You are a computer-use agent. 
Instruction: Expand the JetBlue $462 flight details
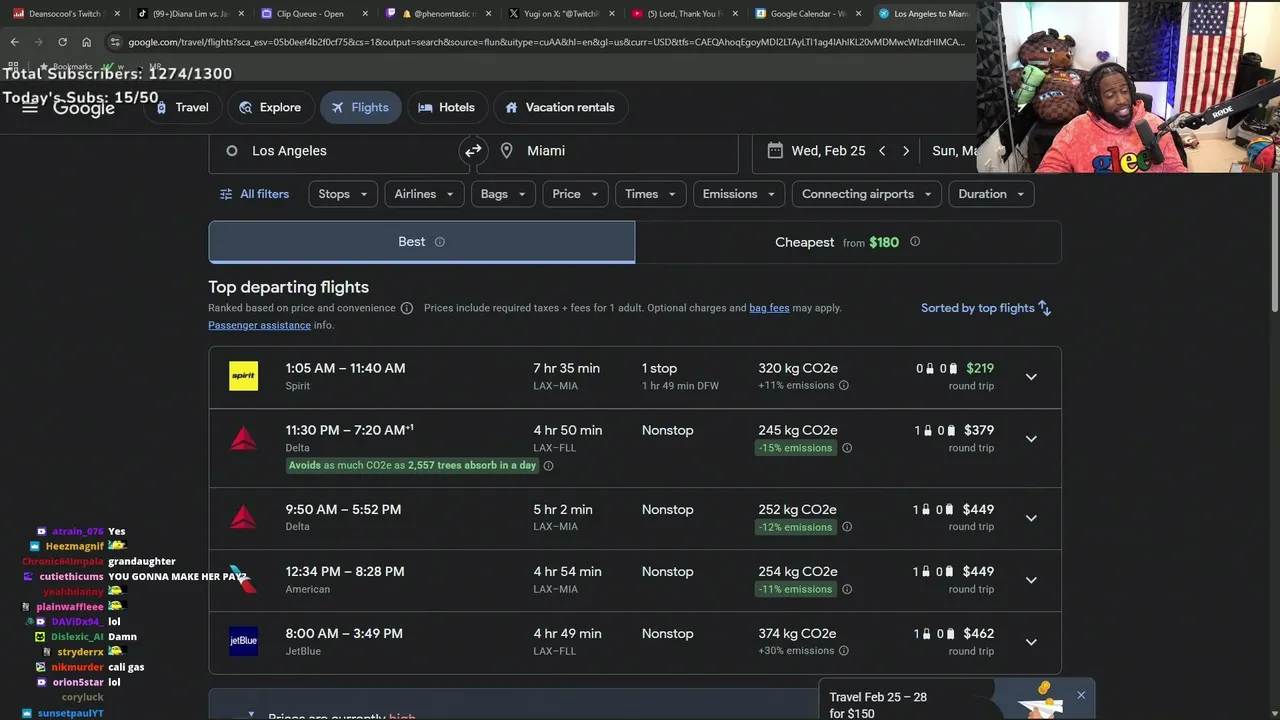1031,642
